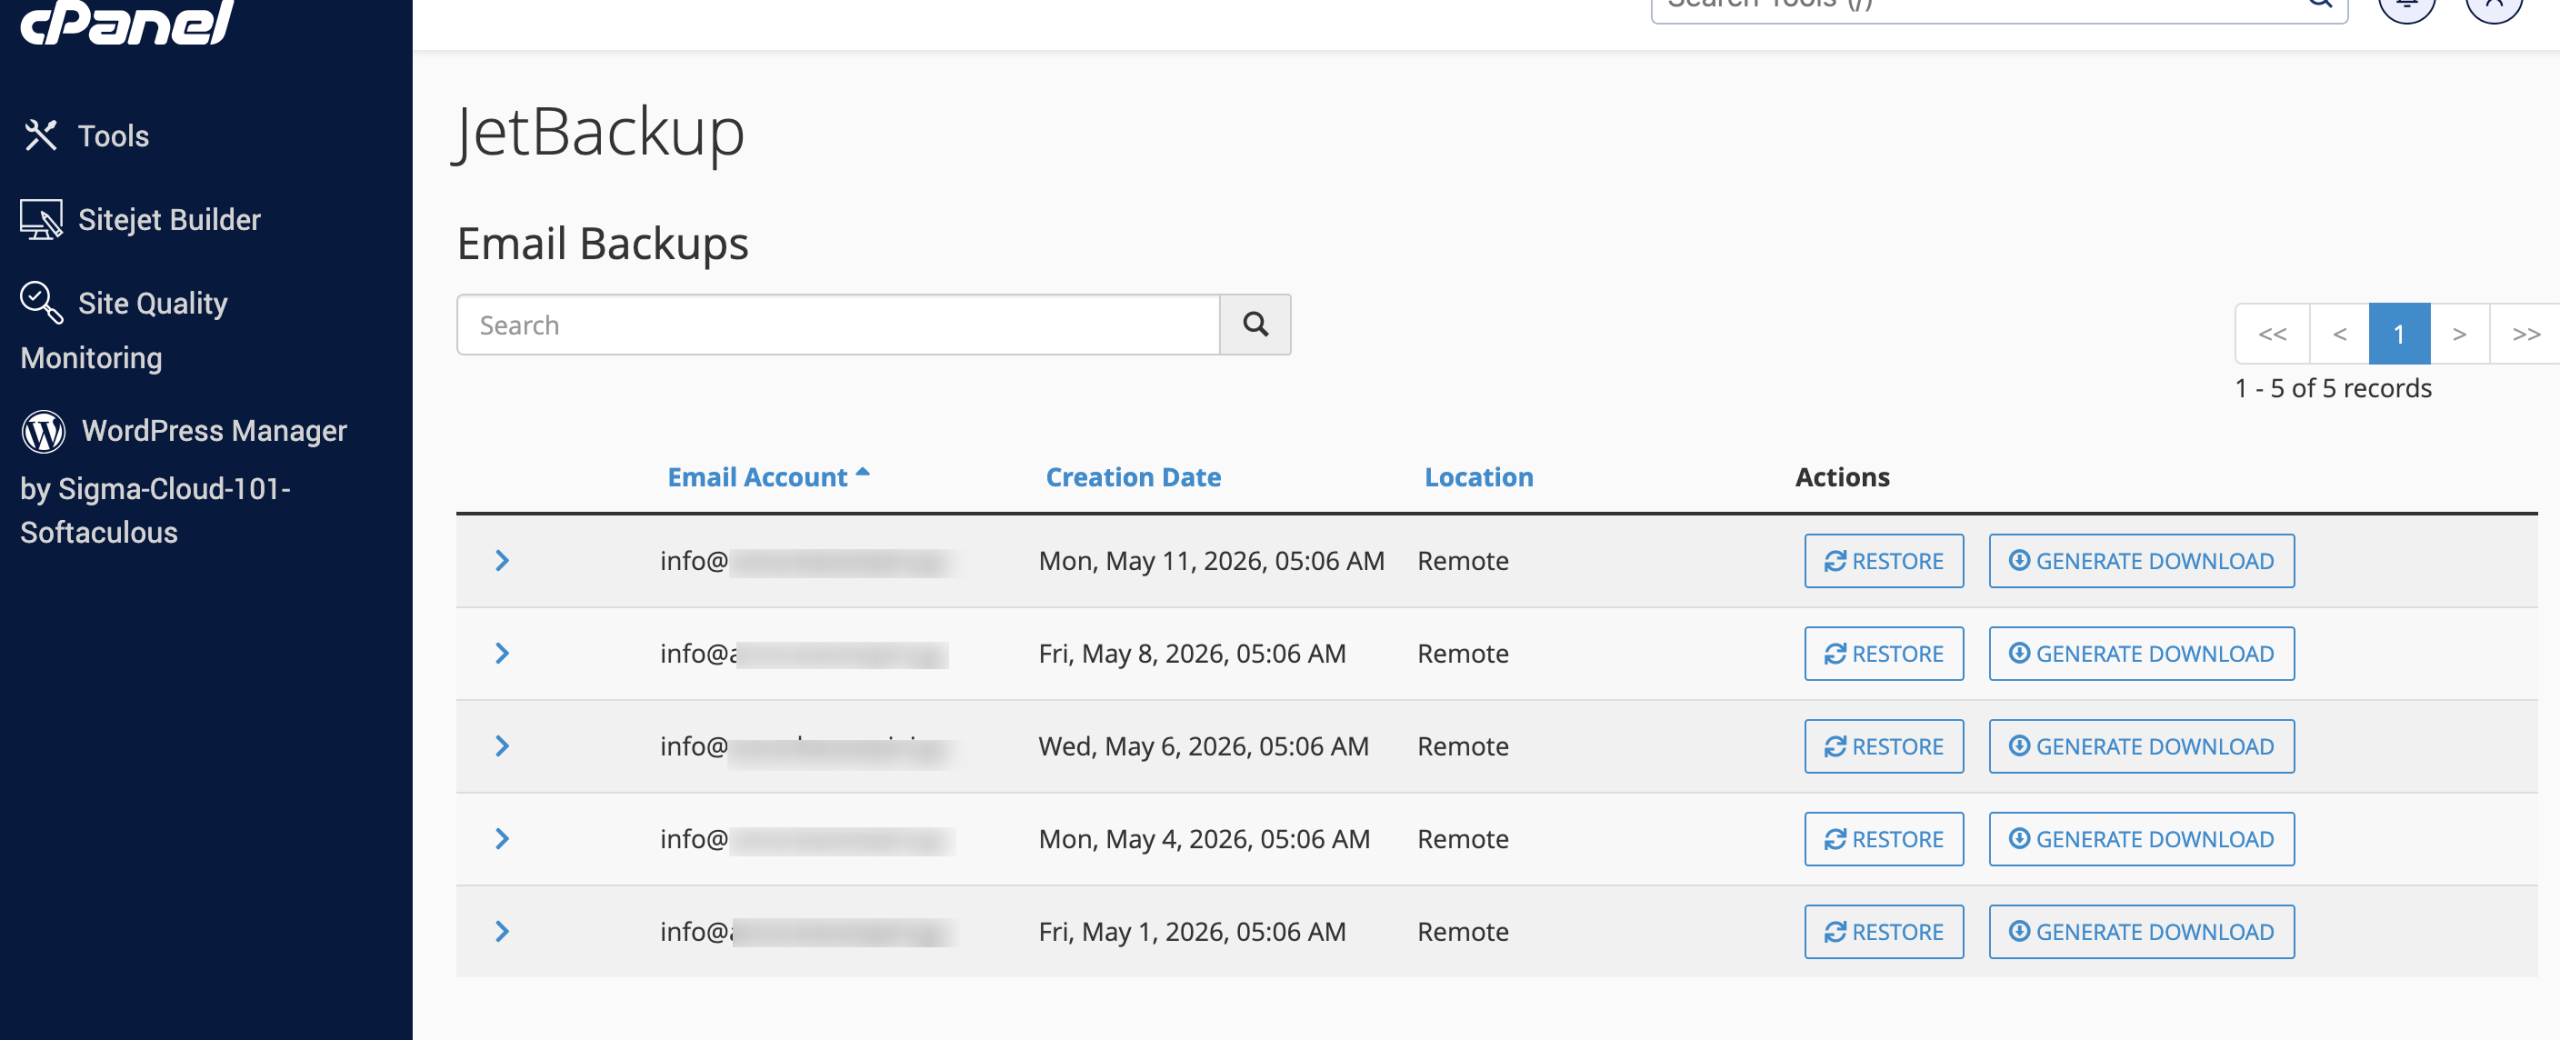The image size is (2560, 1040).
Task: Open Sitejet Builder from the sidebar
Action: (x=140, y=219)
